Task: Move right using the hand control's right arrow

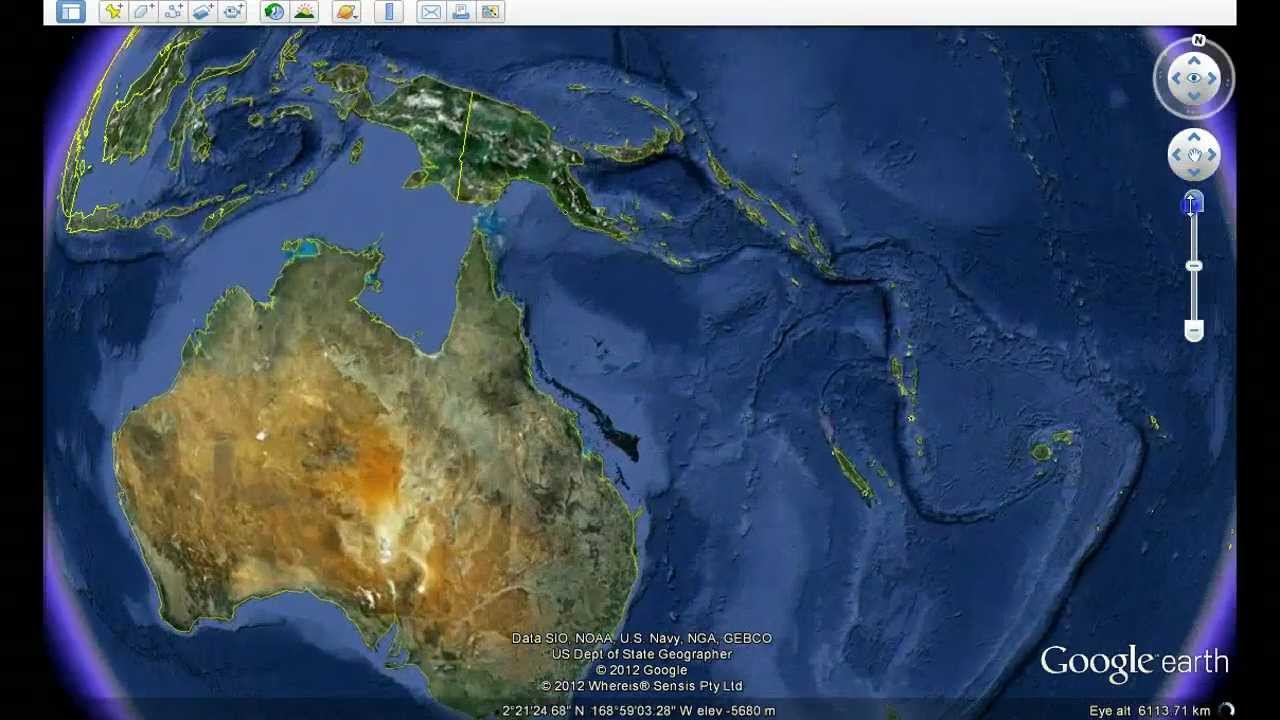Action: 1211,155
